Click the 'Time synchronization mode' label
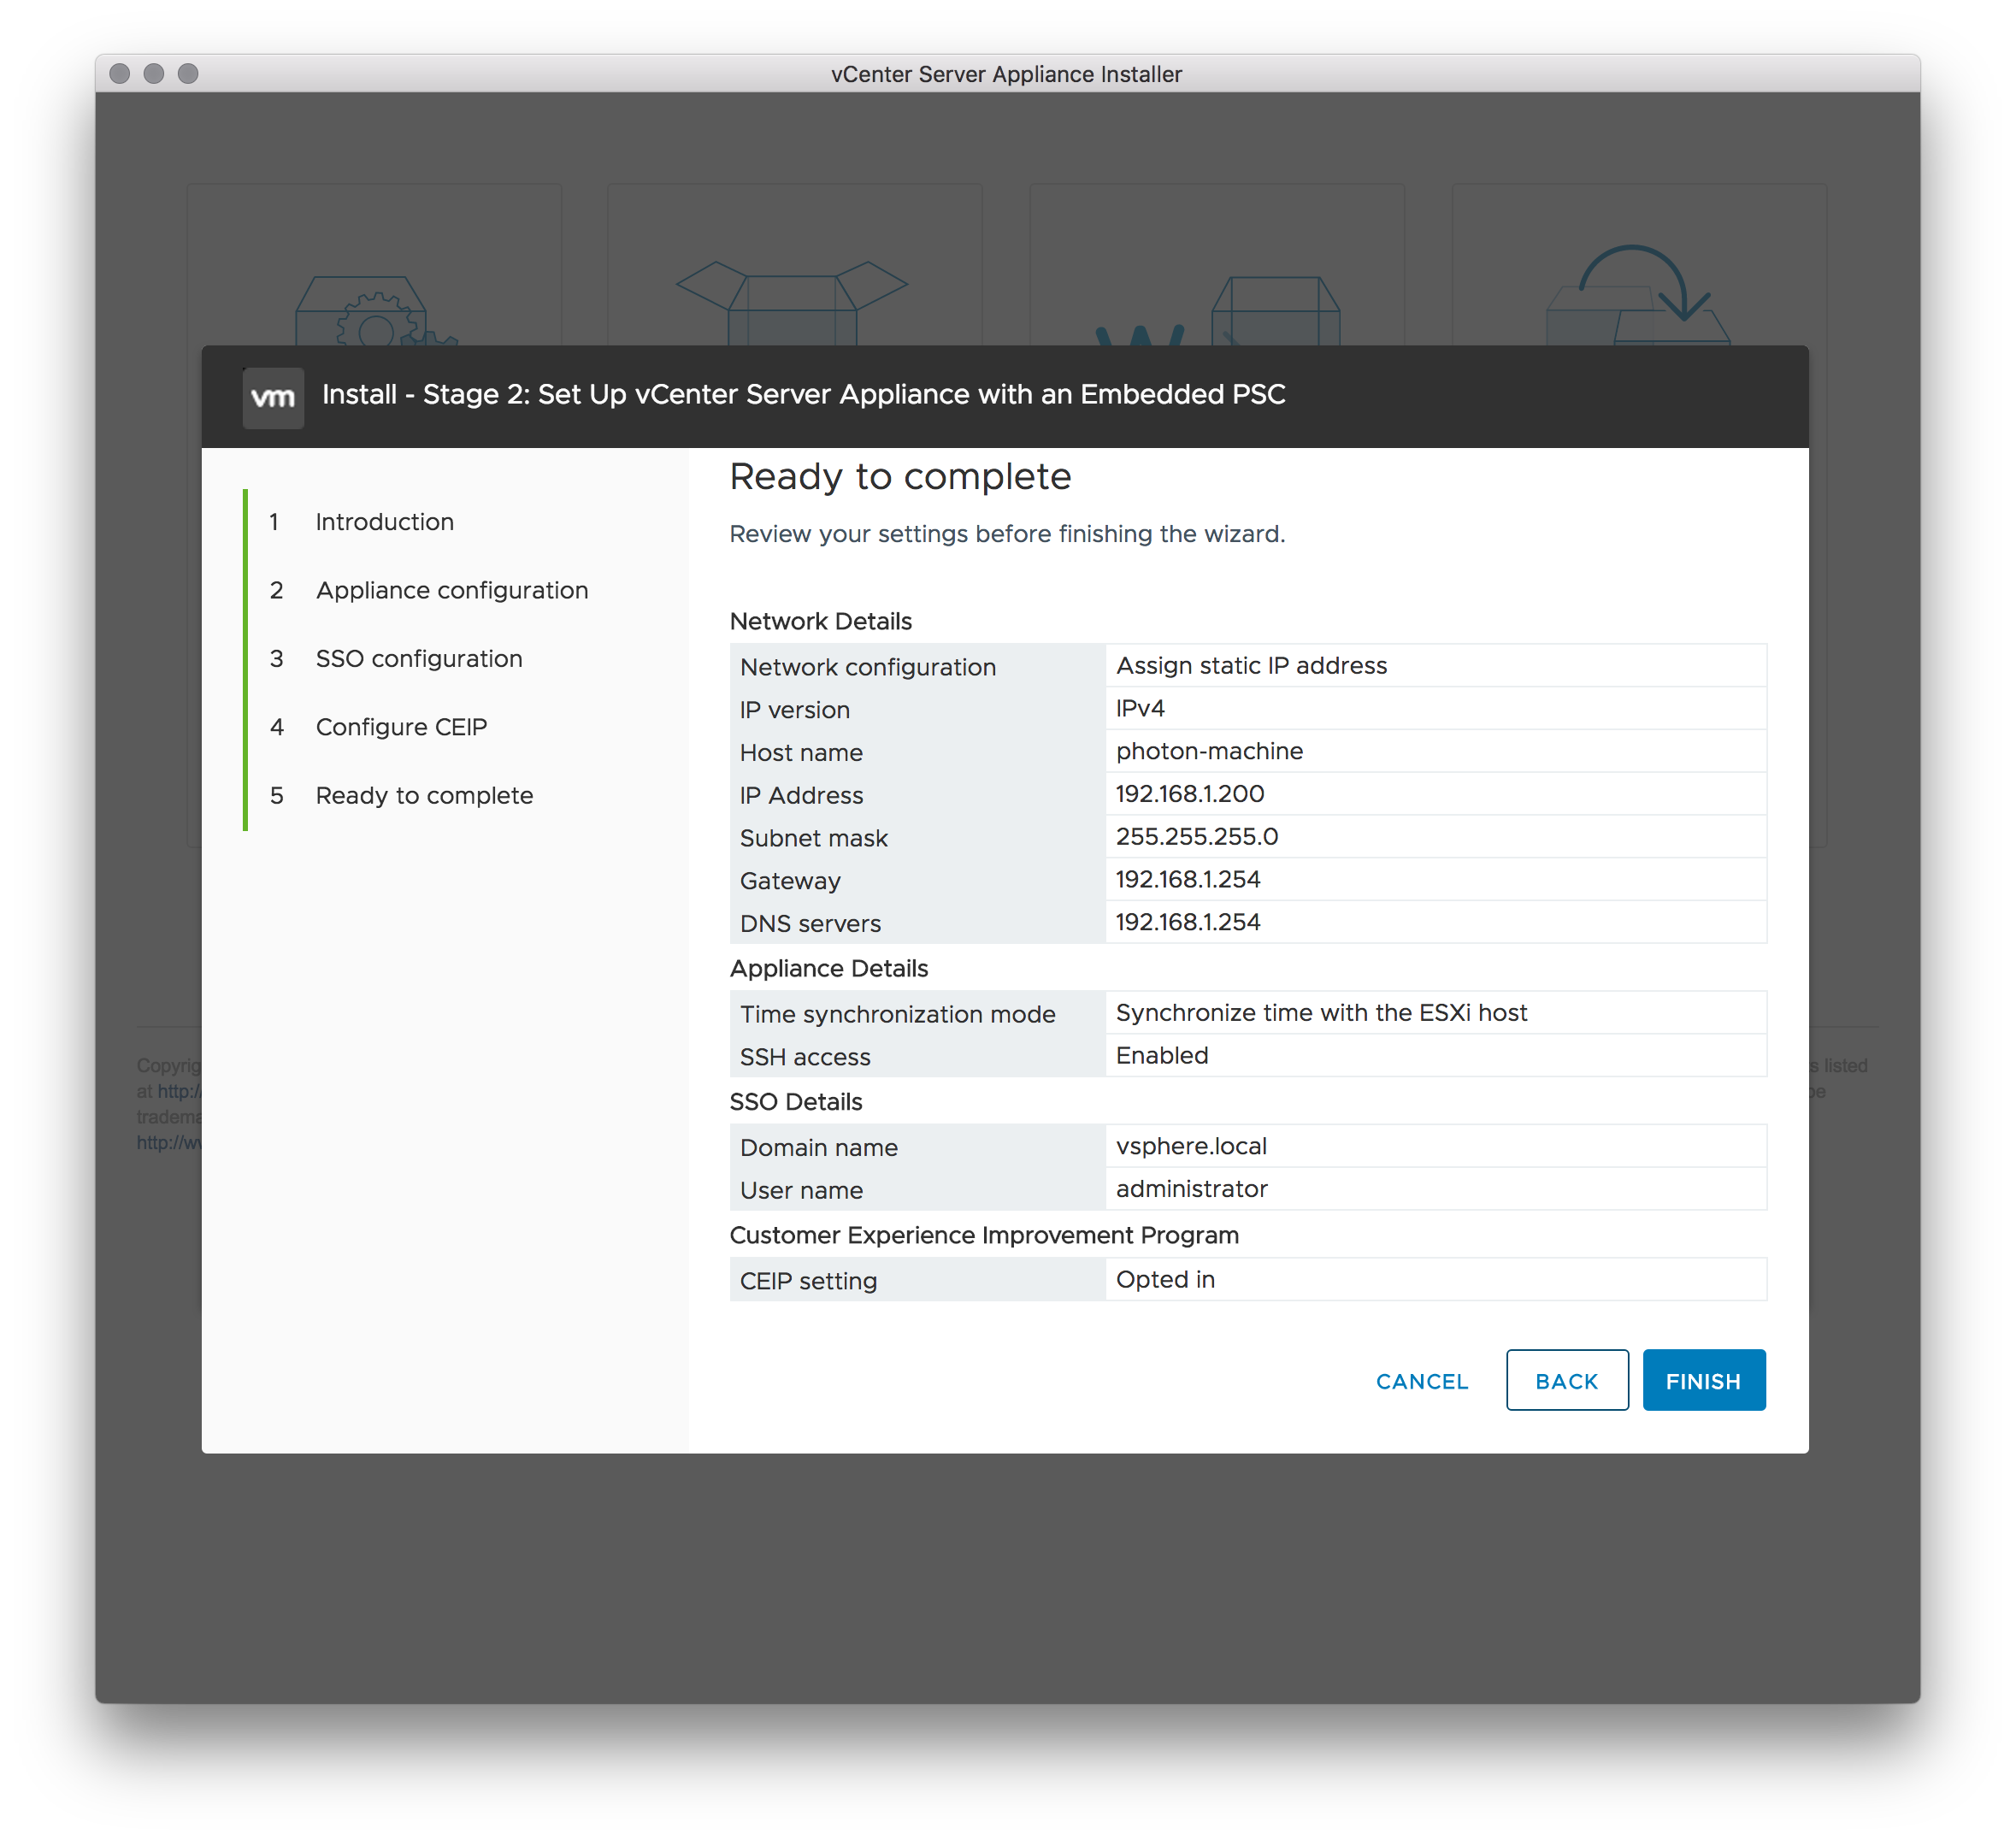This screenshot has height=1840, width=2016. 897,1014
